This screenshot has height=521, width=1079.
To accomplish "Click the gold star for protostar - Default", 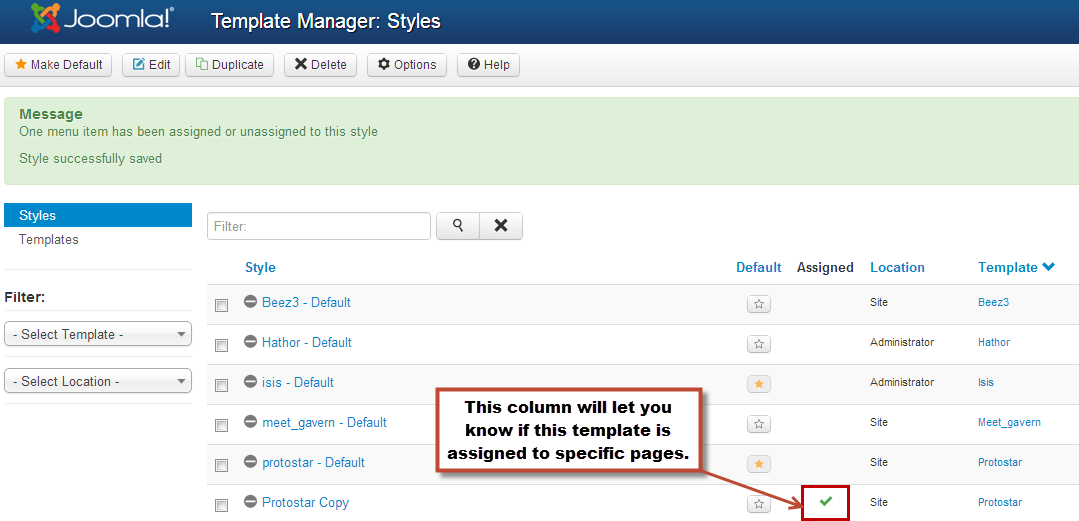I will coord(759,464).
